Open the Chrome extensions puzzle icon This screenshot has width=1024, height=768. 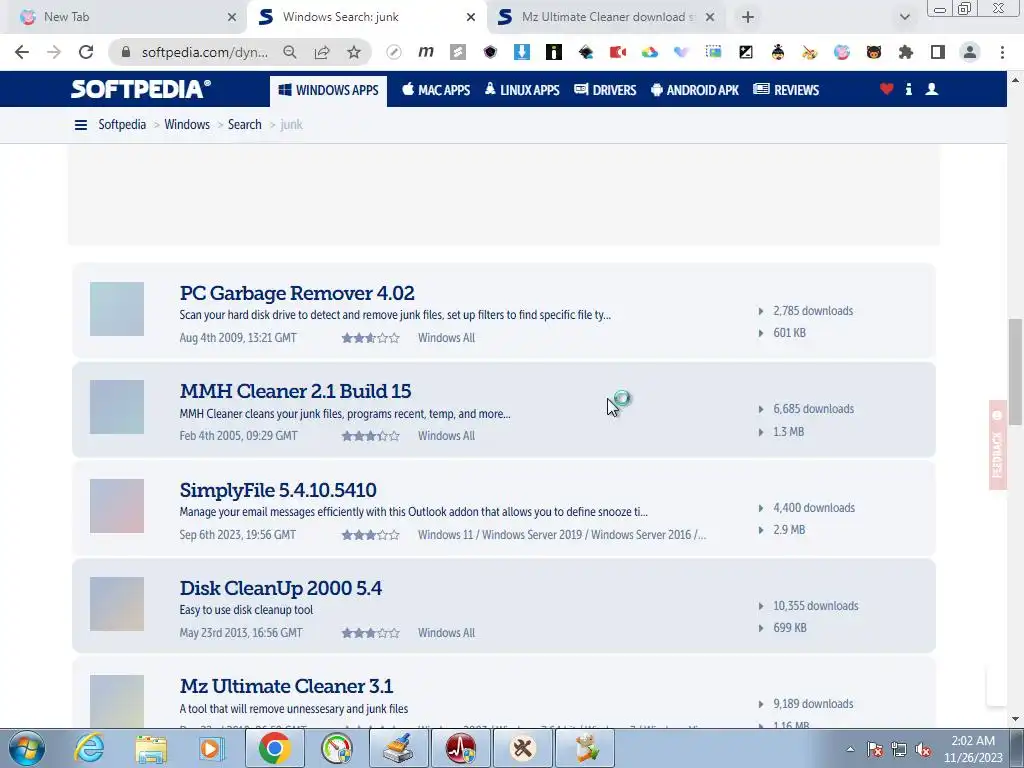pos(906,52)
